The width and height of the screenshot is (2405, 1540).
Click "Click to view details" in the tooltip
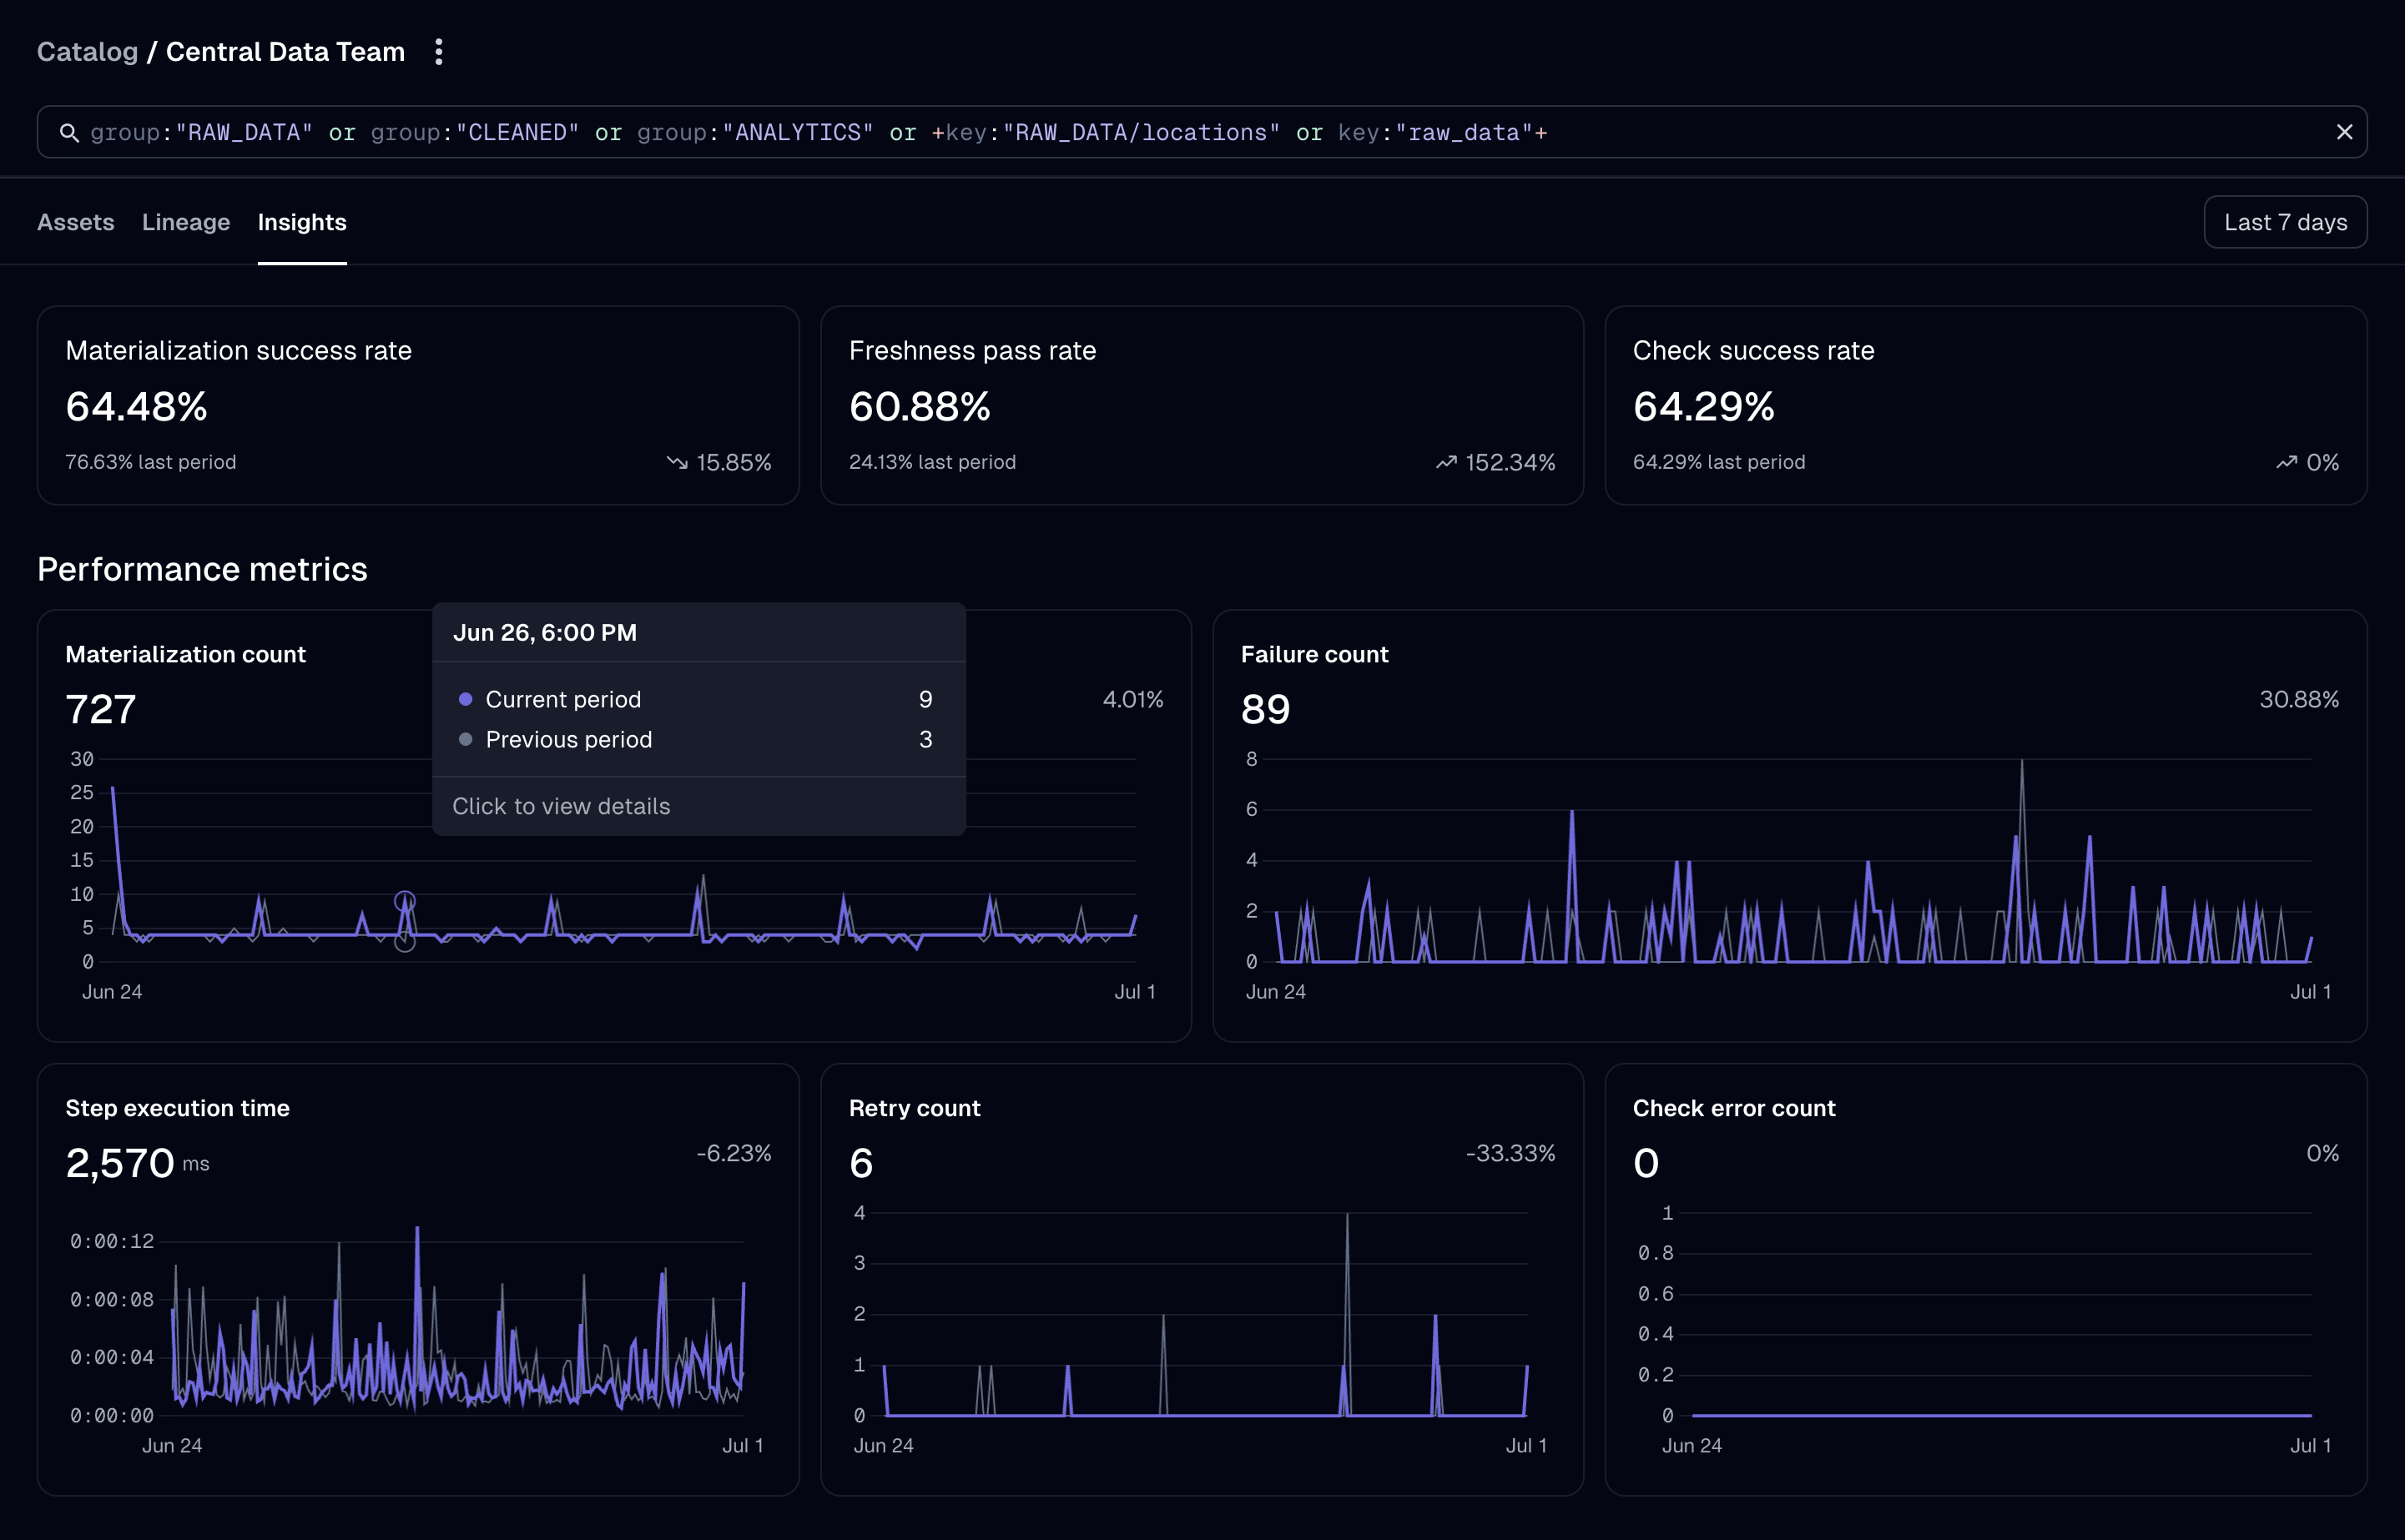(562, 805)
